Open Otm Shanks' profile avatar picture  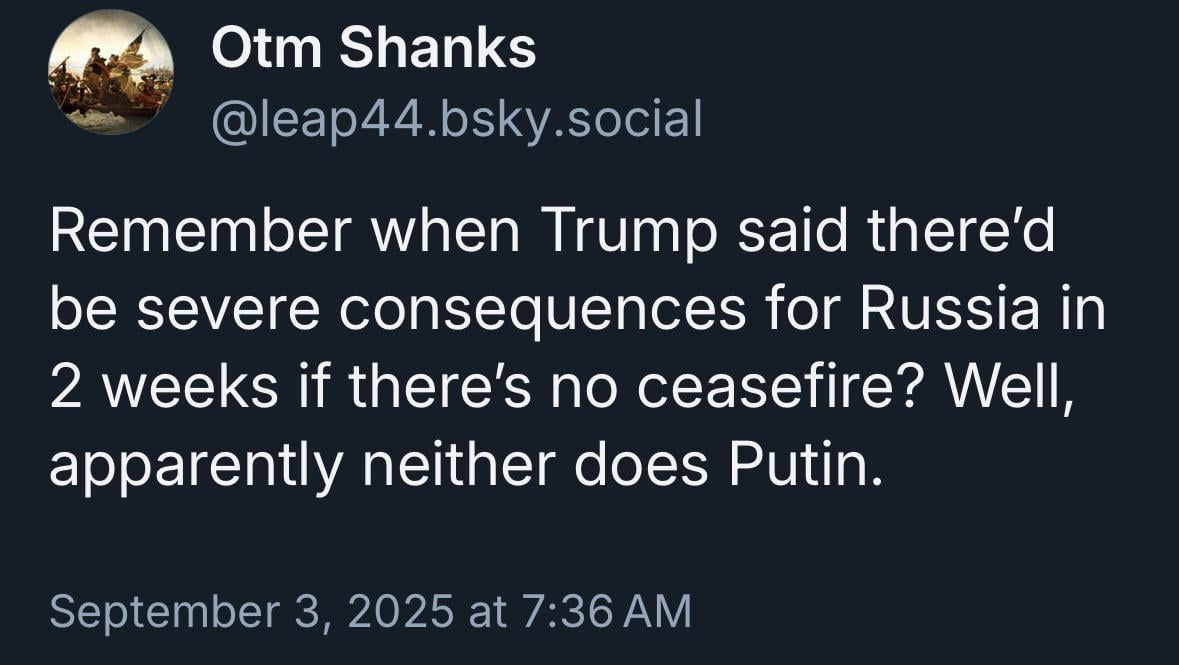111,72
